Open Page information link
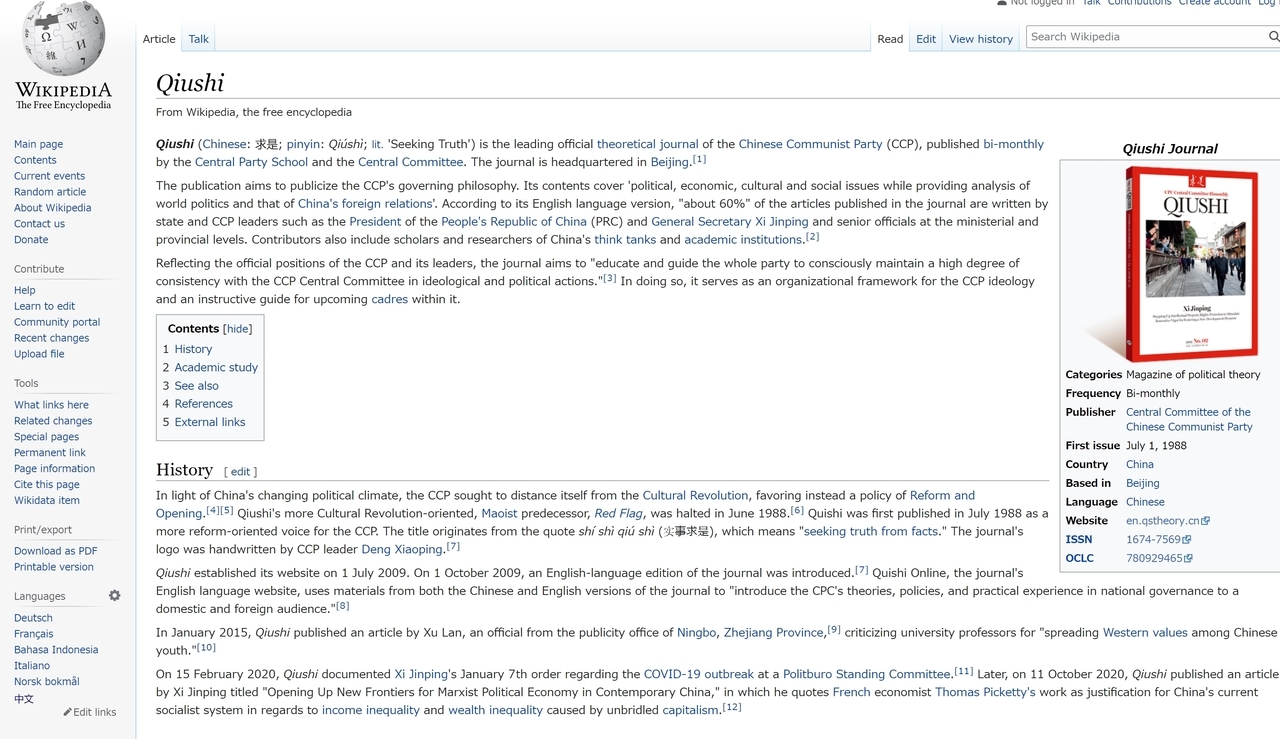The height and width of the screenshot is (739, 1280). (x=54, y=469)
